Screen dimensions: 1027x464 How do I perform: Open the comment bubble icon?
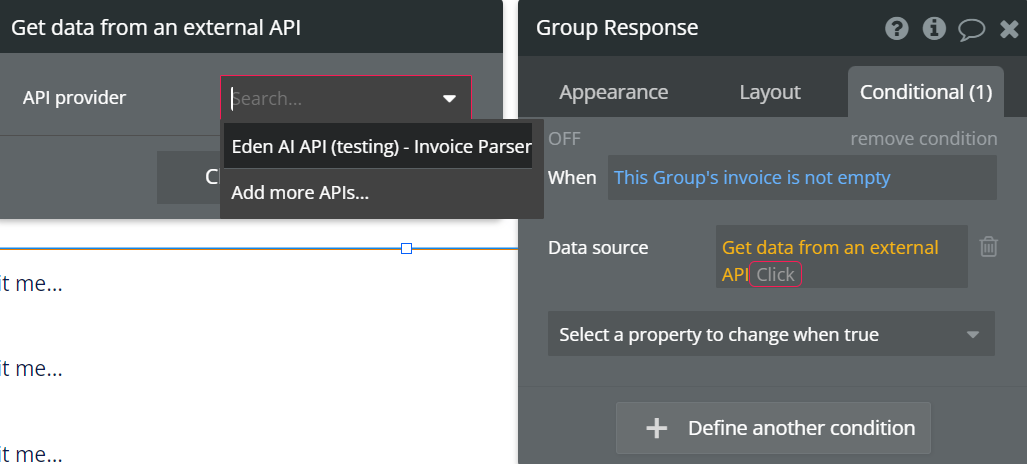[x=971, y=29]
